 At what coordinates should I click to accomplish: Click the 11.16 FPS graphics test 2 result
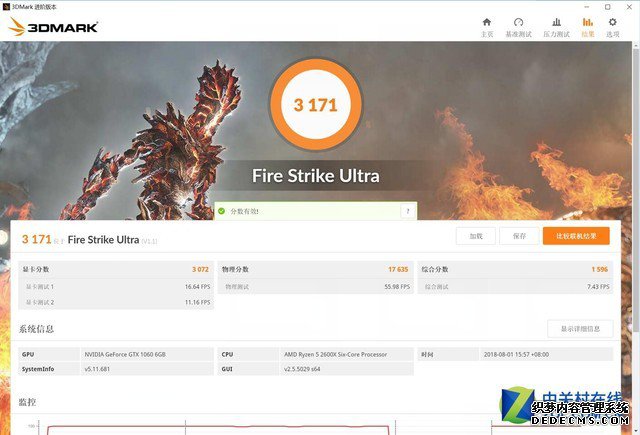[198, 302]
